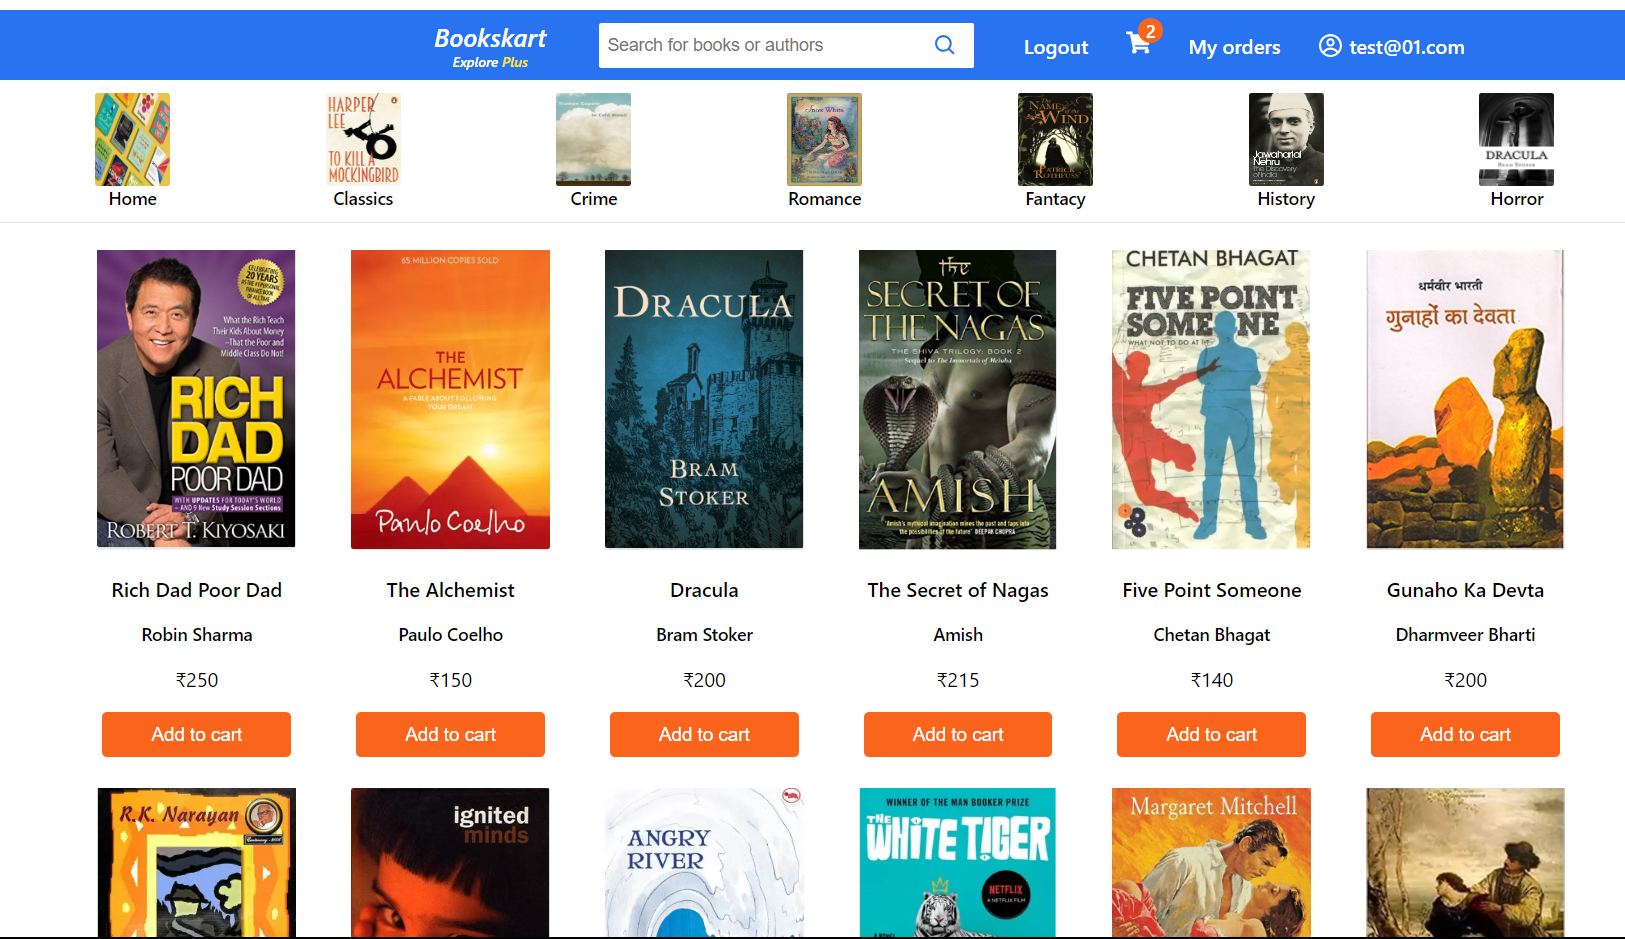Open My orders page

[x=1234, y=46]
